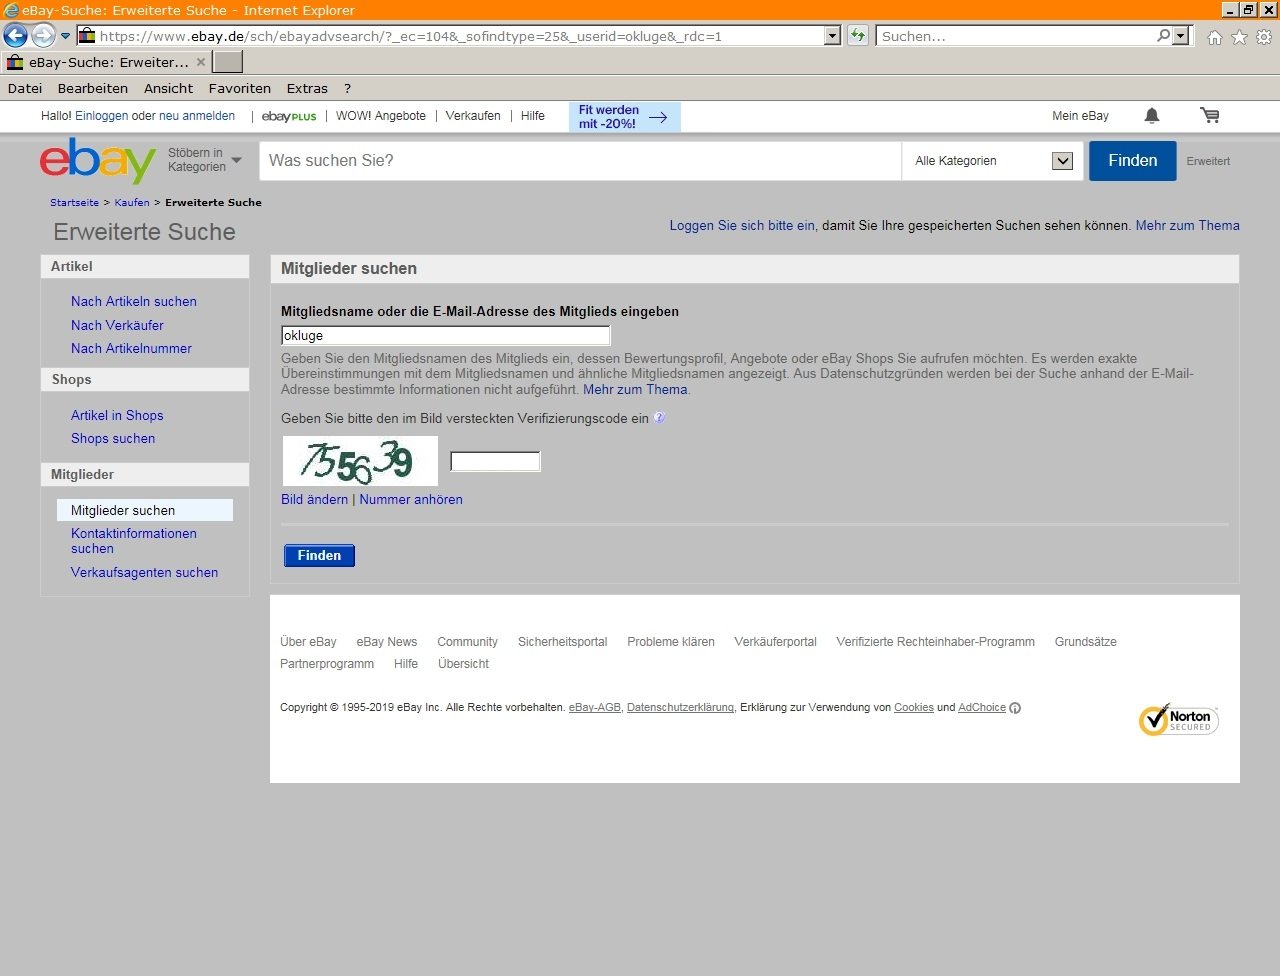Click Nummer anhören link
This screenshot has width=1280, height=976.
point(411,500)
